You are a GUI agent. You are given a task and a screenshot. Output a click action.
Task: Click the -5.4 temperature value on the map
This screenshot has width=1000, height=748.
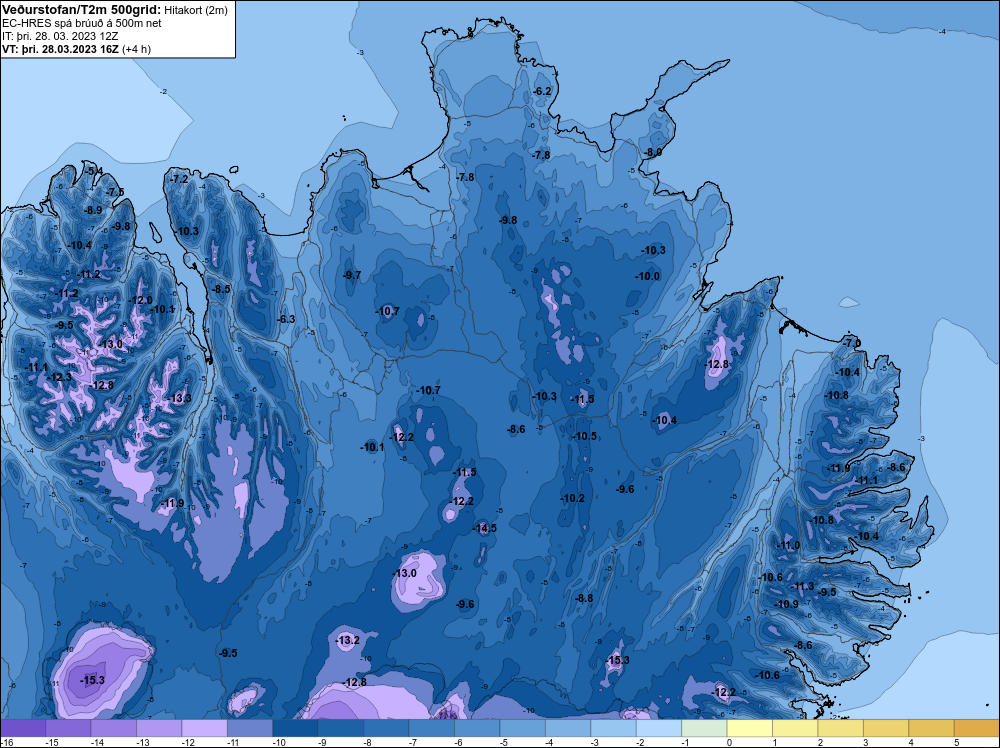pyautogui.click(x=94, y=170)
